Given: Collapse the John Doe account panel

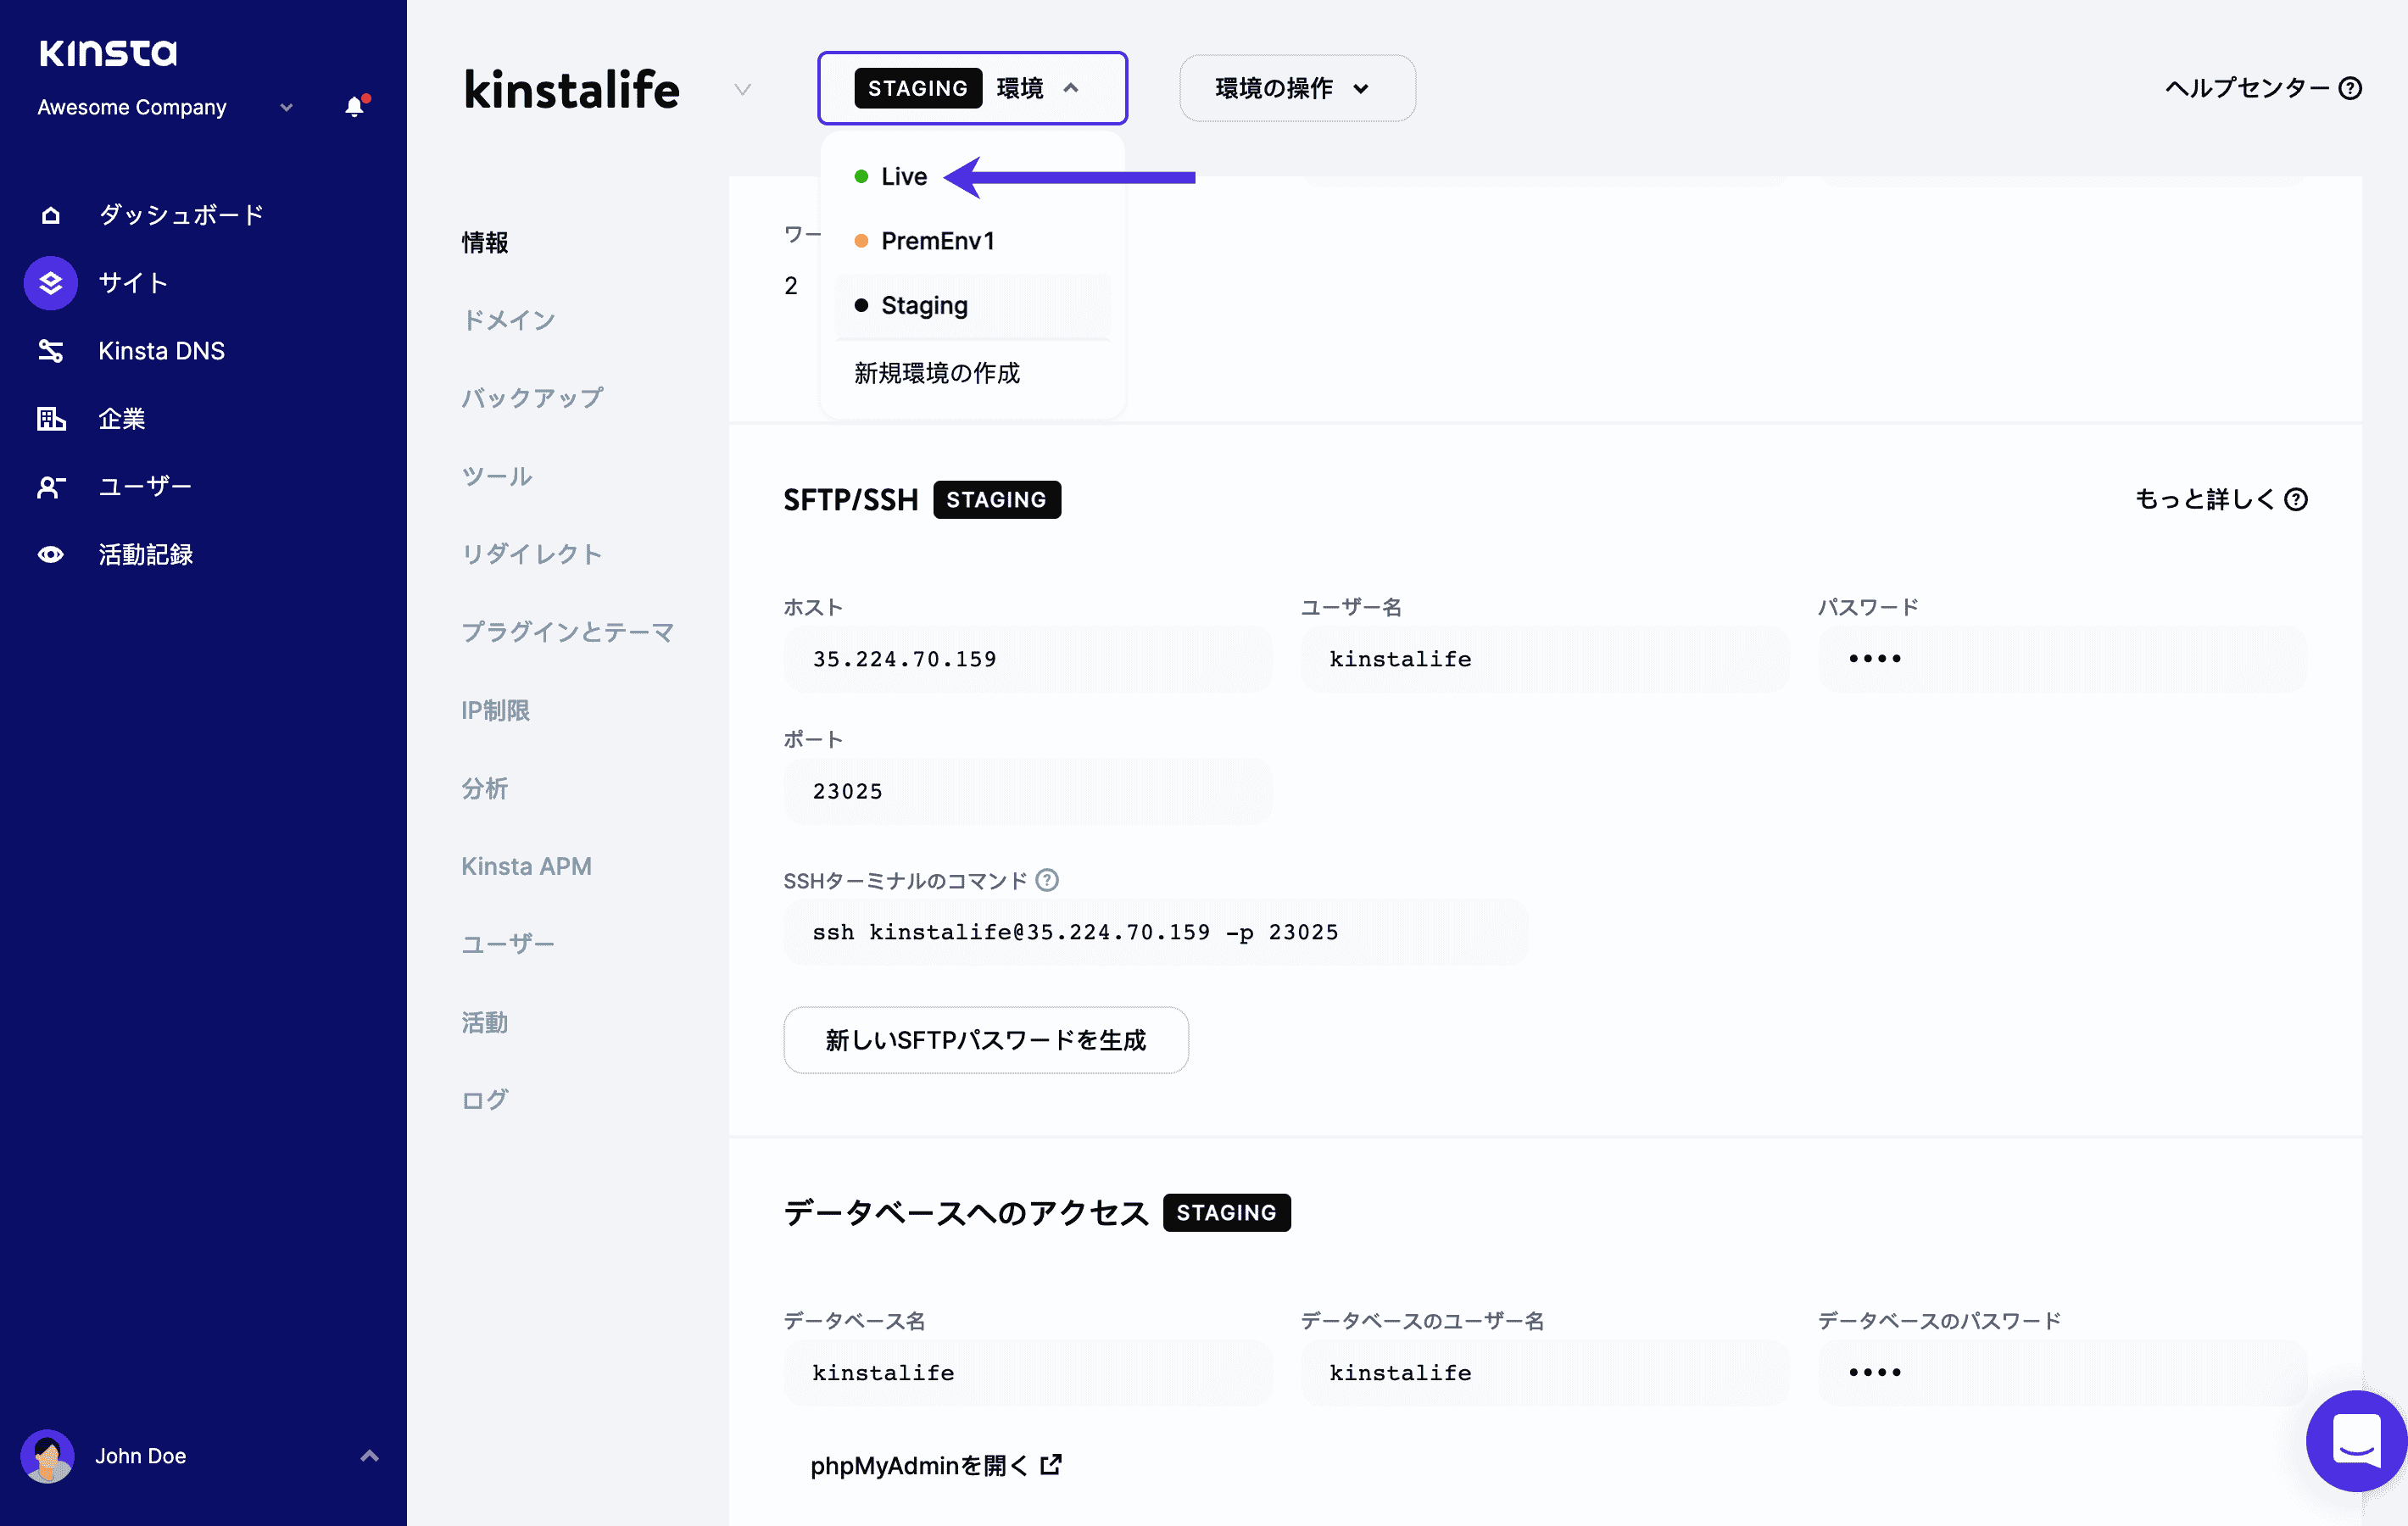Looking at the screenshot, I should click(x=369, y=1456).
